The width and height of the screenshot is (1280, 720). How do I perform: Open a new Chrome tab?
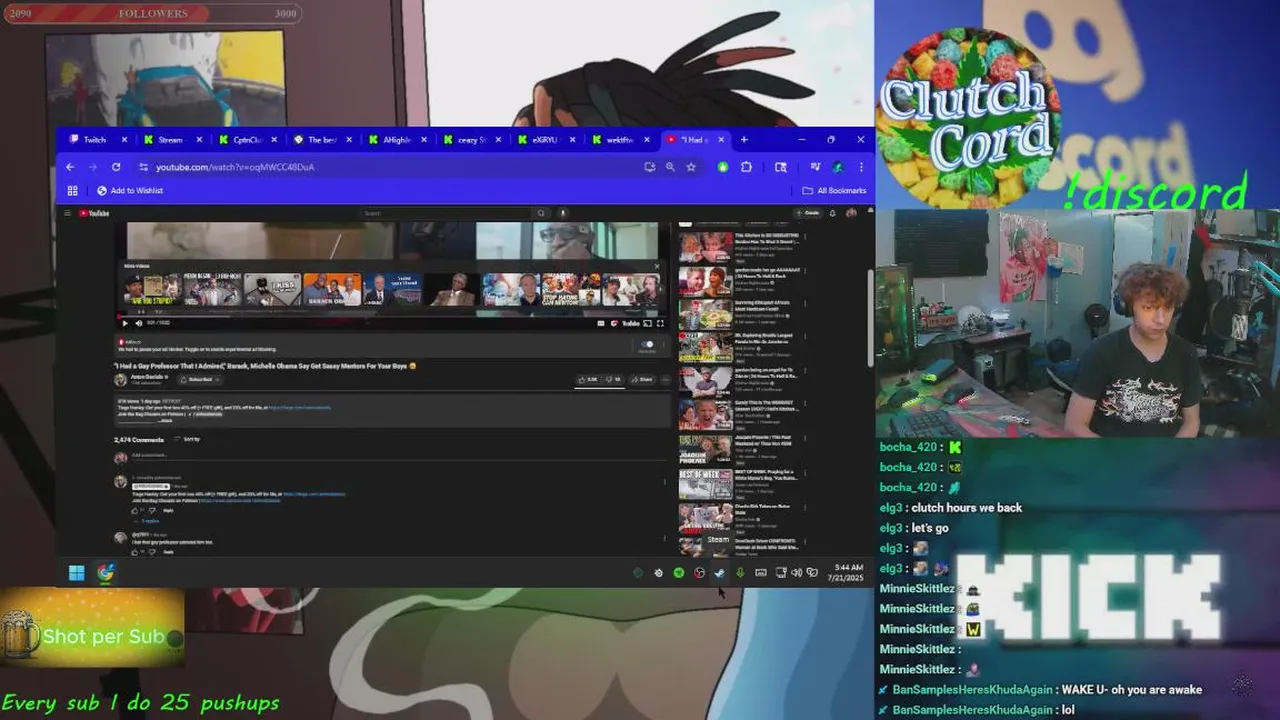(744, 140)
